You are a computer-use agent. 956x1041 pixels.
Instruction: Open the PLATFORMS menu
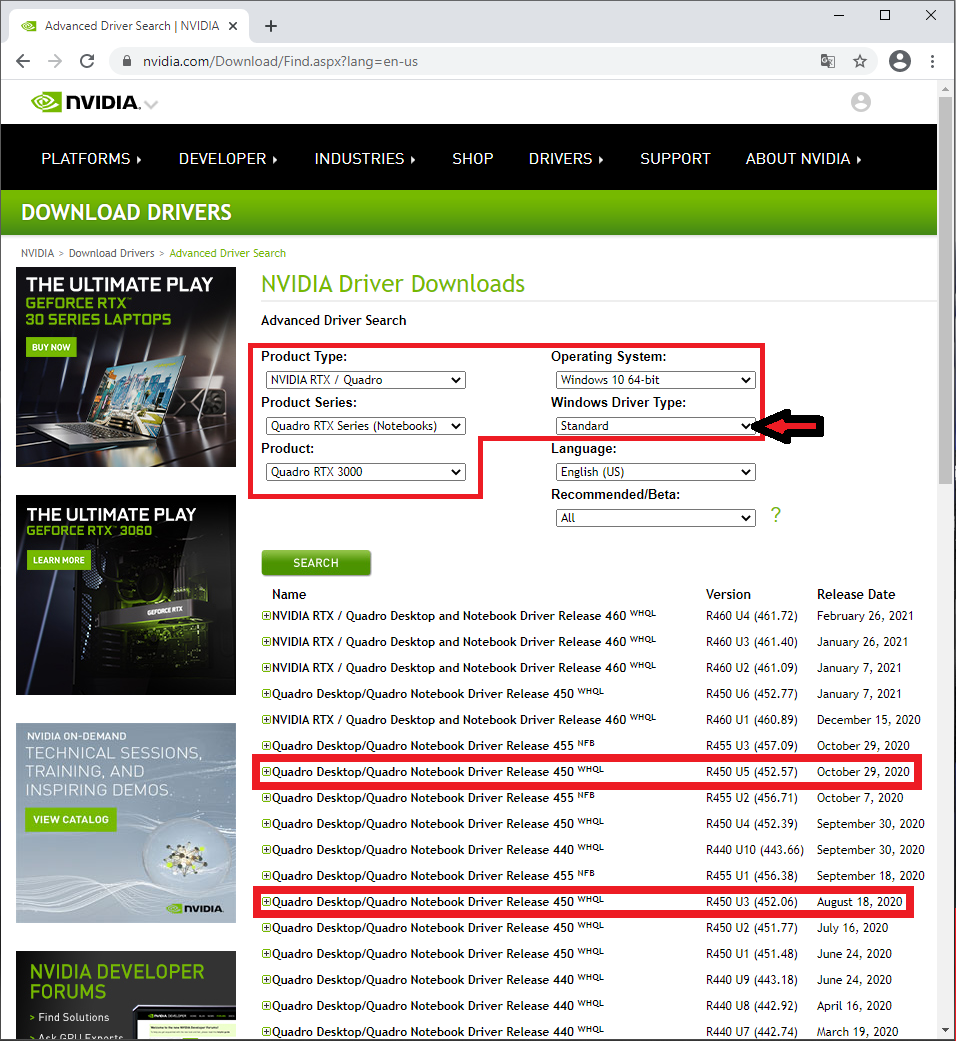91,159
